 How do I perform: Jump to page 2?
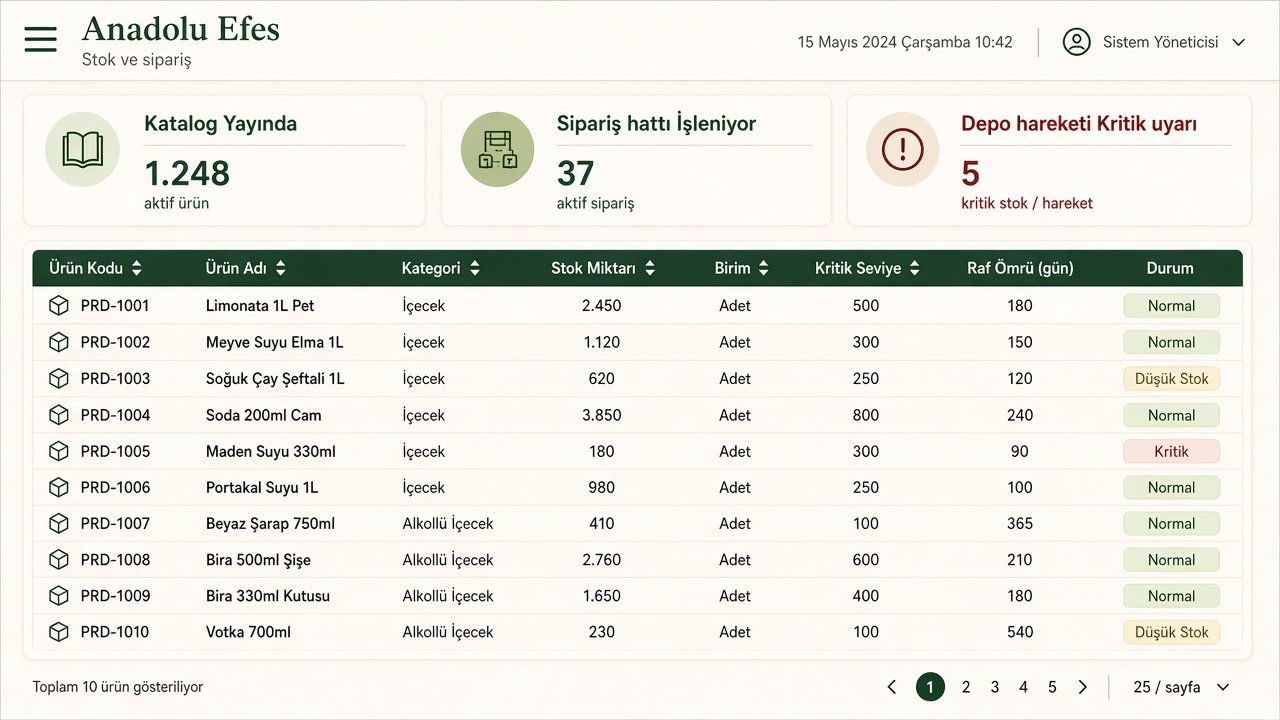[x=966, y=687]
